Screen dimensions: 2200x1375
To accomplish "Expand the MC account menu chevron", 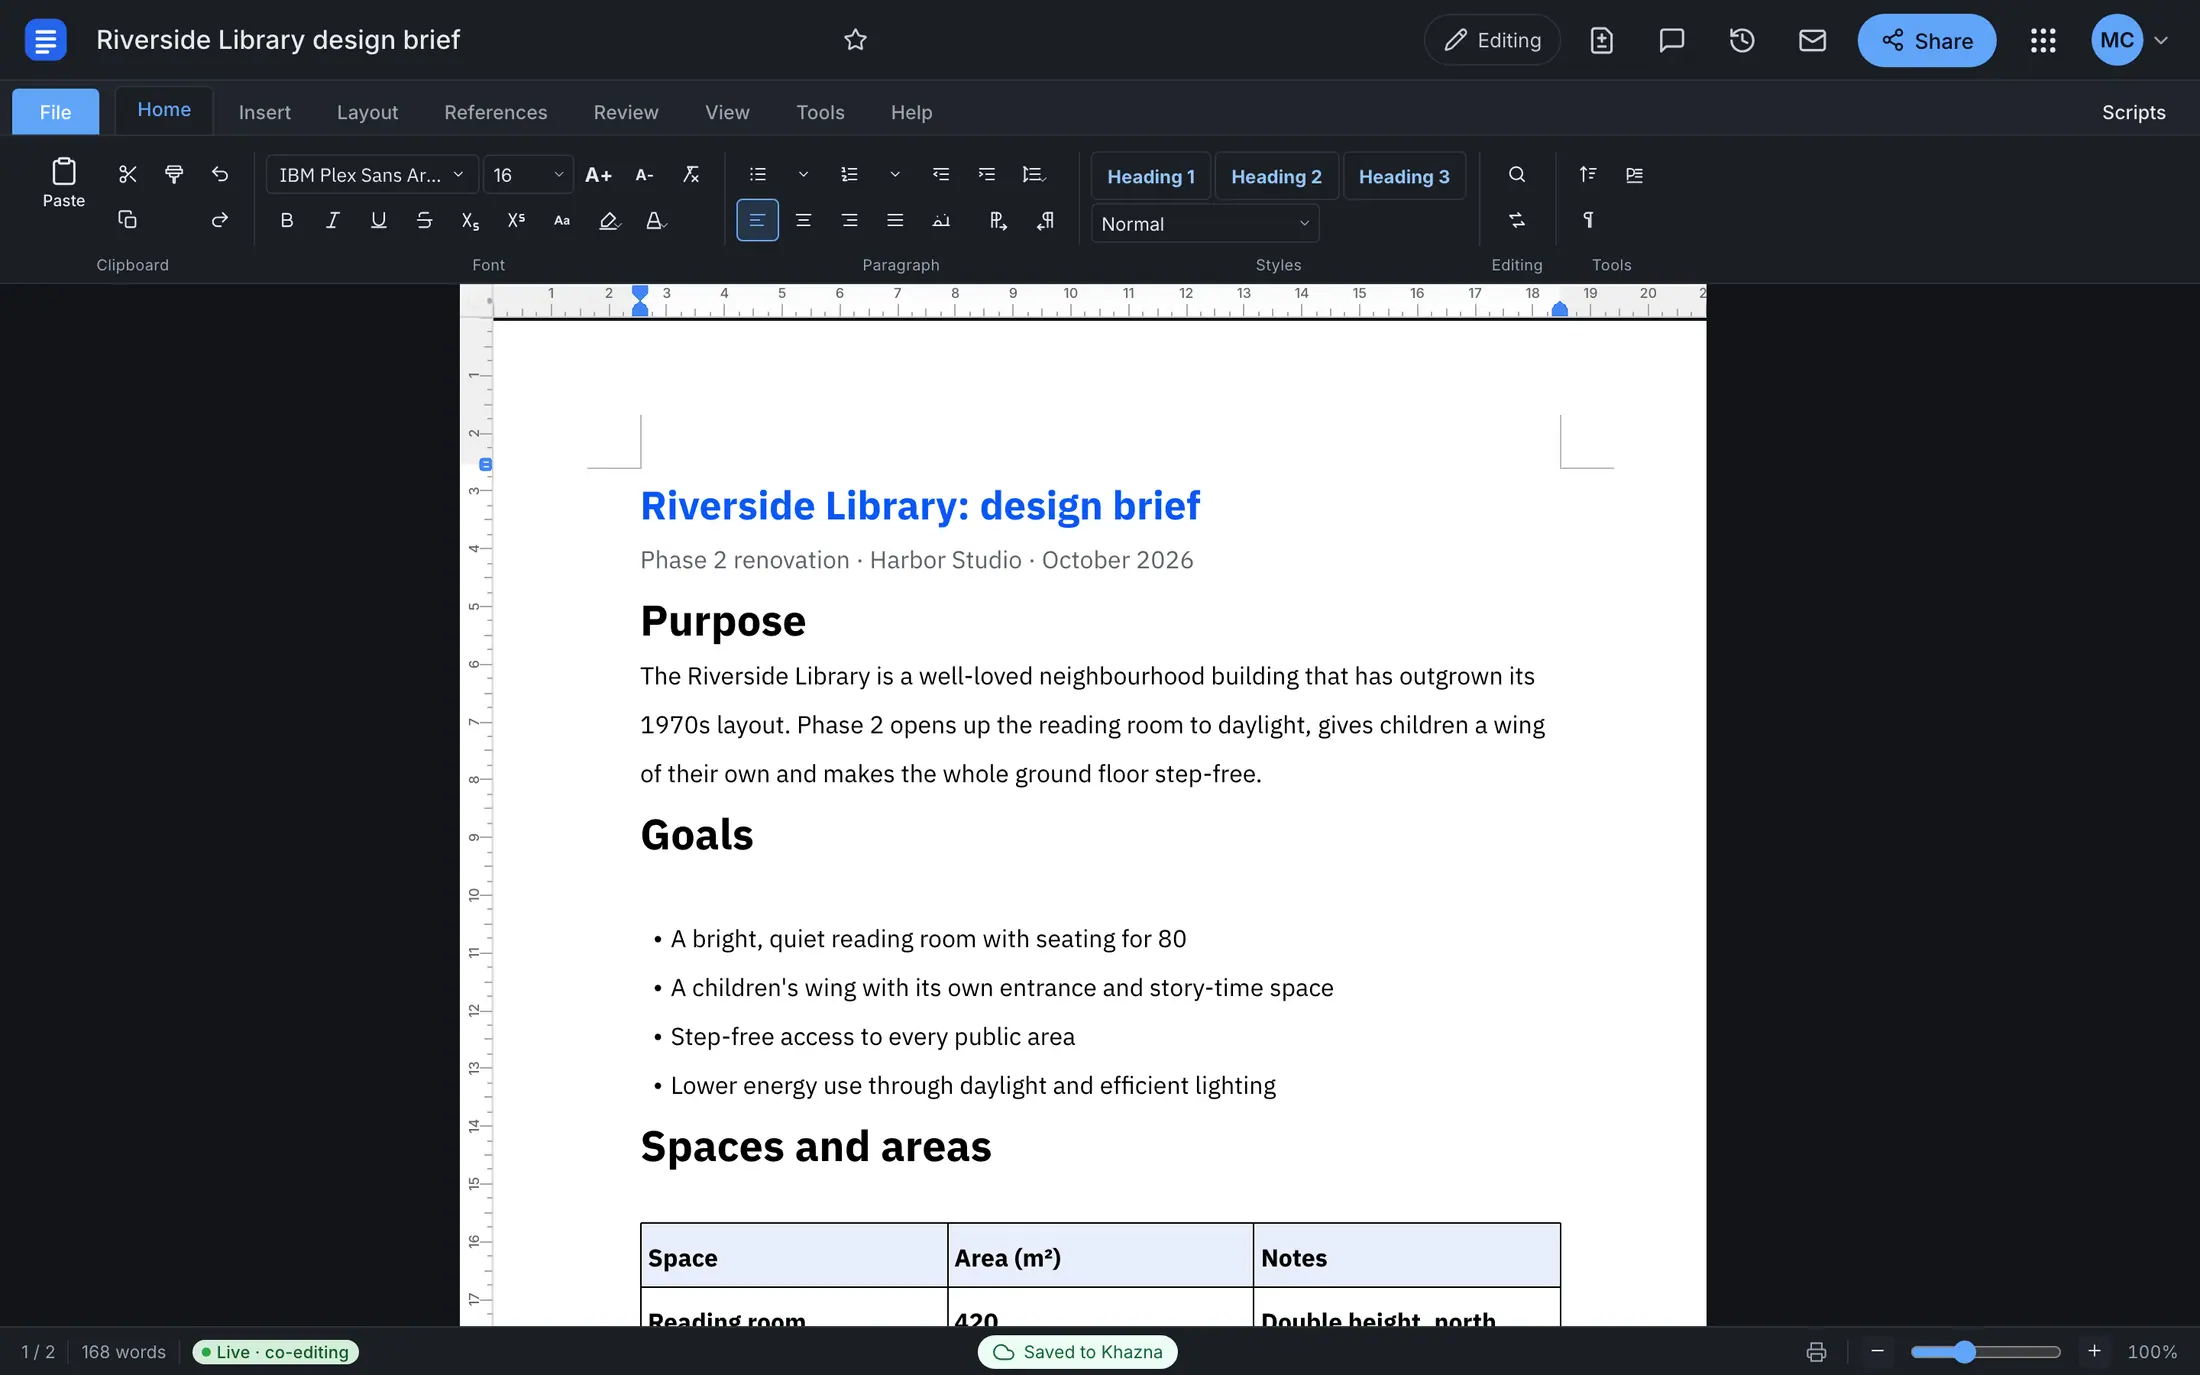I will point(2161,40).
